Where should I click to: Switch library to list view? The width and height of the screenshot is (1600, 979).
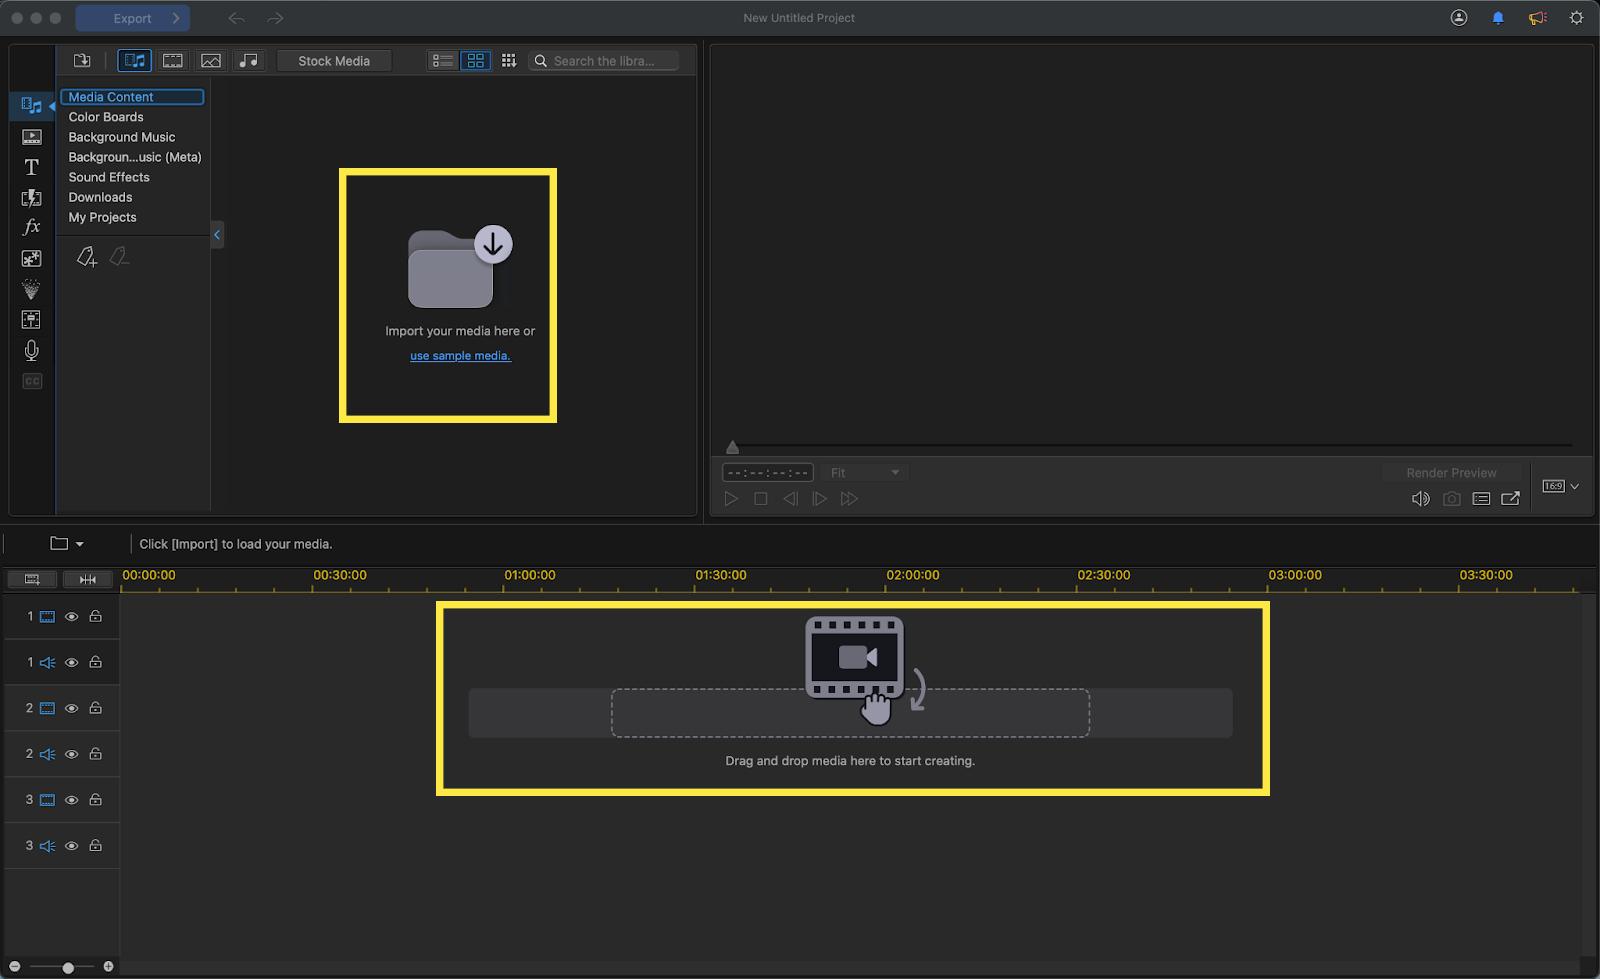[x=442, y=60]
